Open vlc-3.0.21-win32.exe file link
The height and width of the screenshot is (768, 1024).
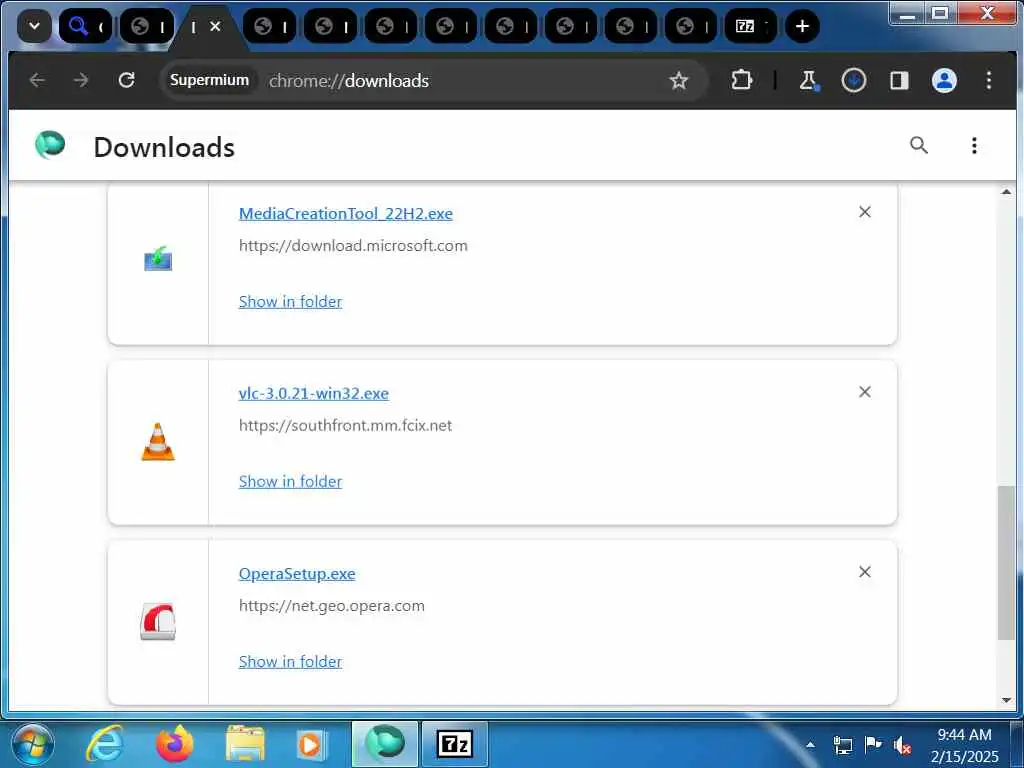pyautogui.click(x=313, y=393)
